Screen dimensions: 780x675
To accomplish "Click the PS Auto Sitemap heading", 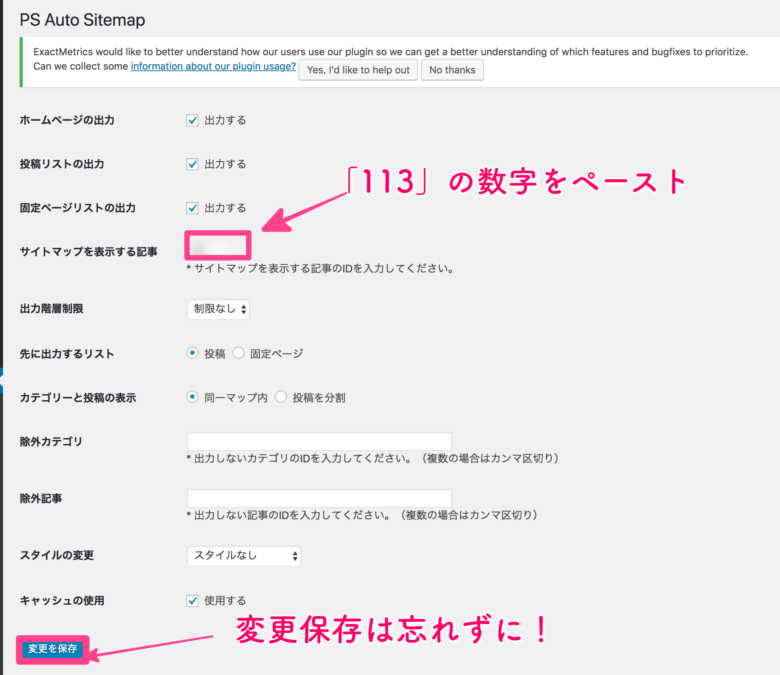I will tap(83, 20).
